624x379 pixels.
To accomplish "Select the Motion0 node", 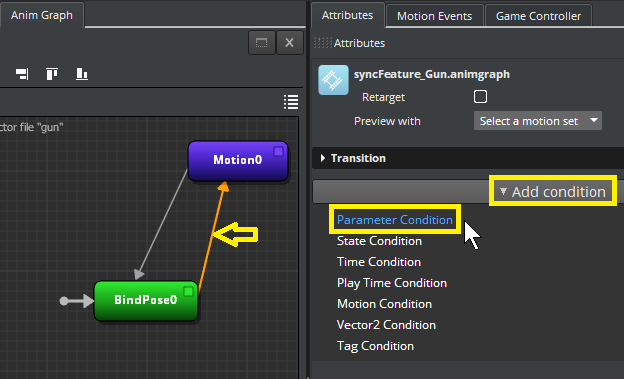I will [238, 161].
